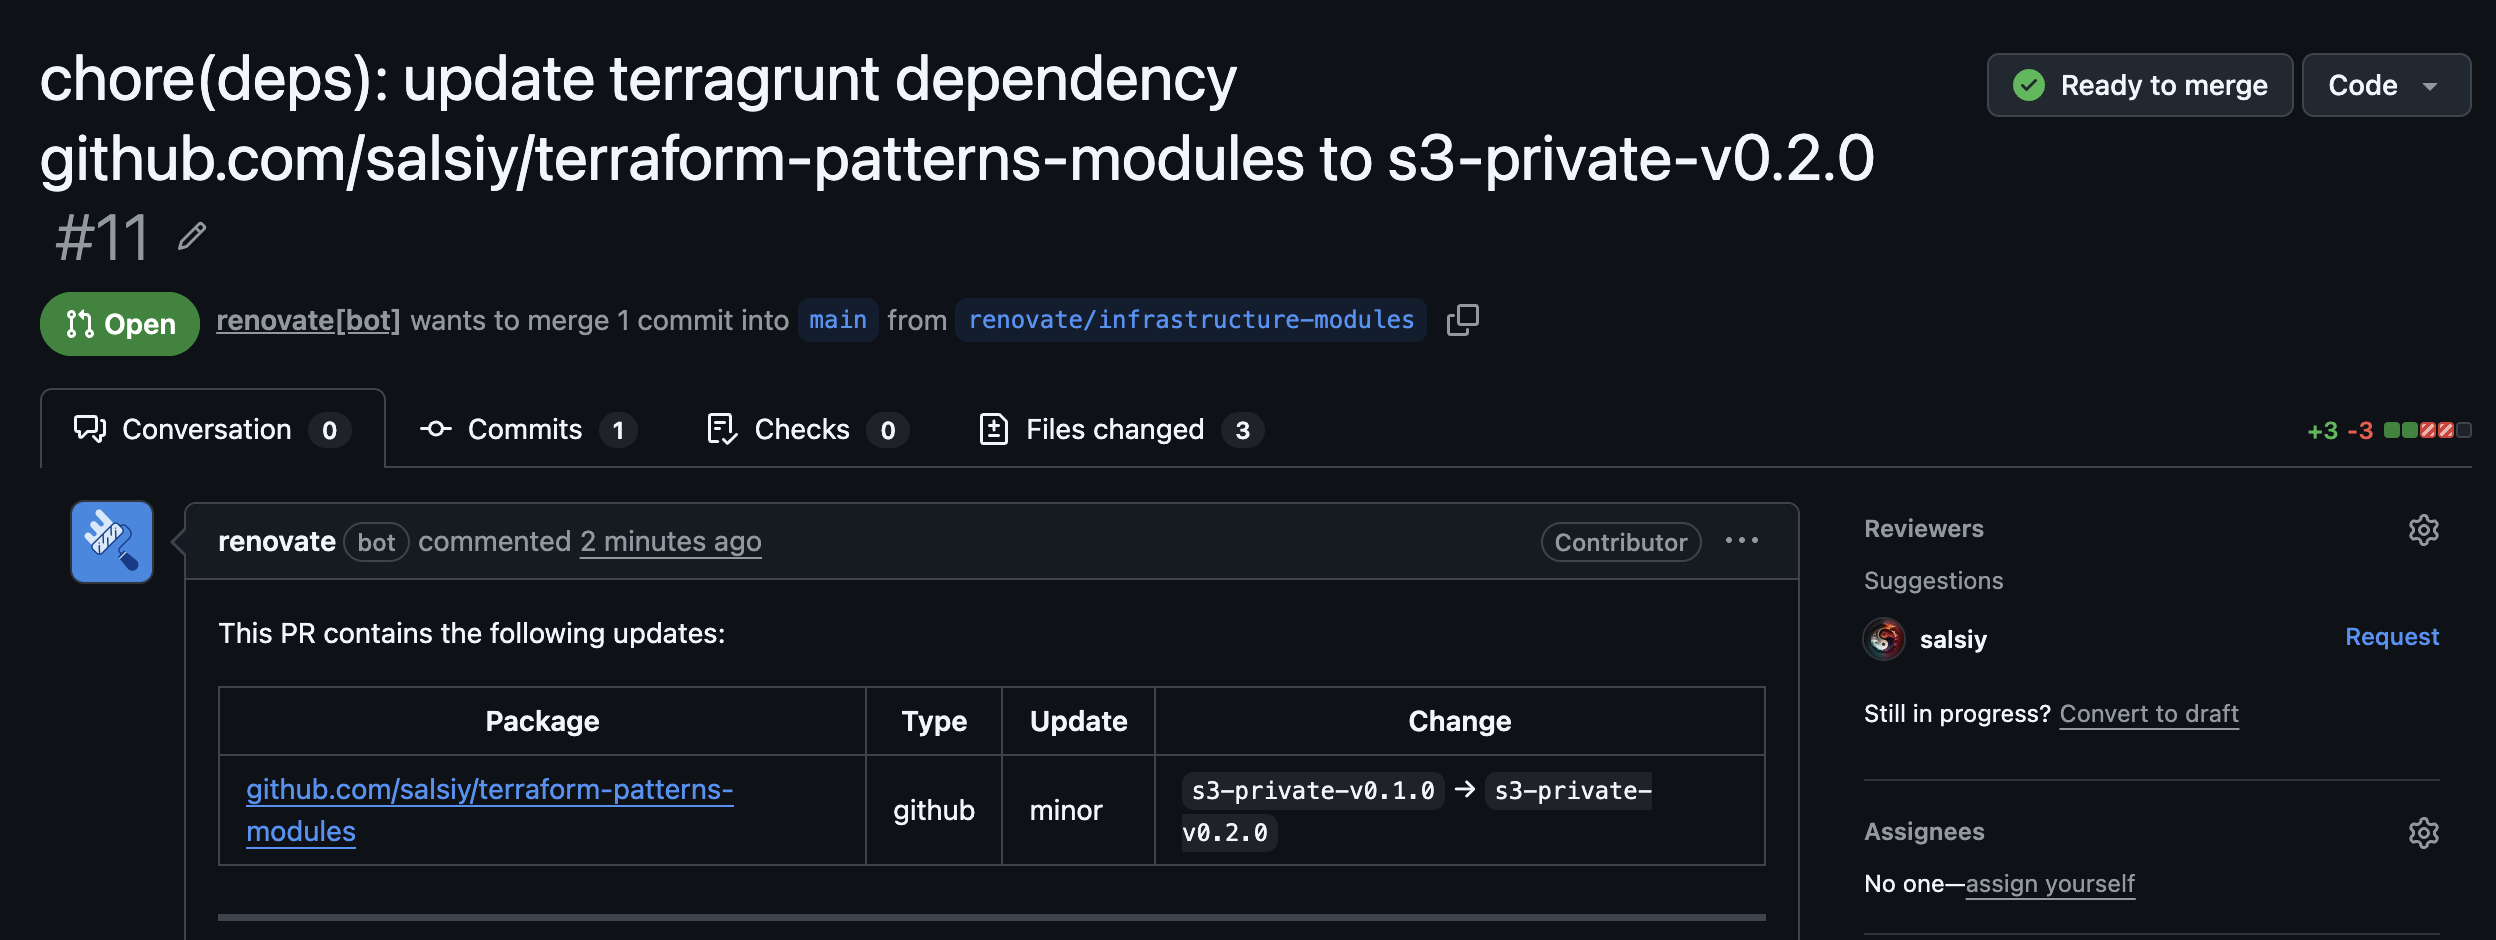Open the renovate[bot] author link
The width and height of the screenshot is (2496, 940).
coord(308,320)
